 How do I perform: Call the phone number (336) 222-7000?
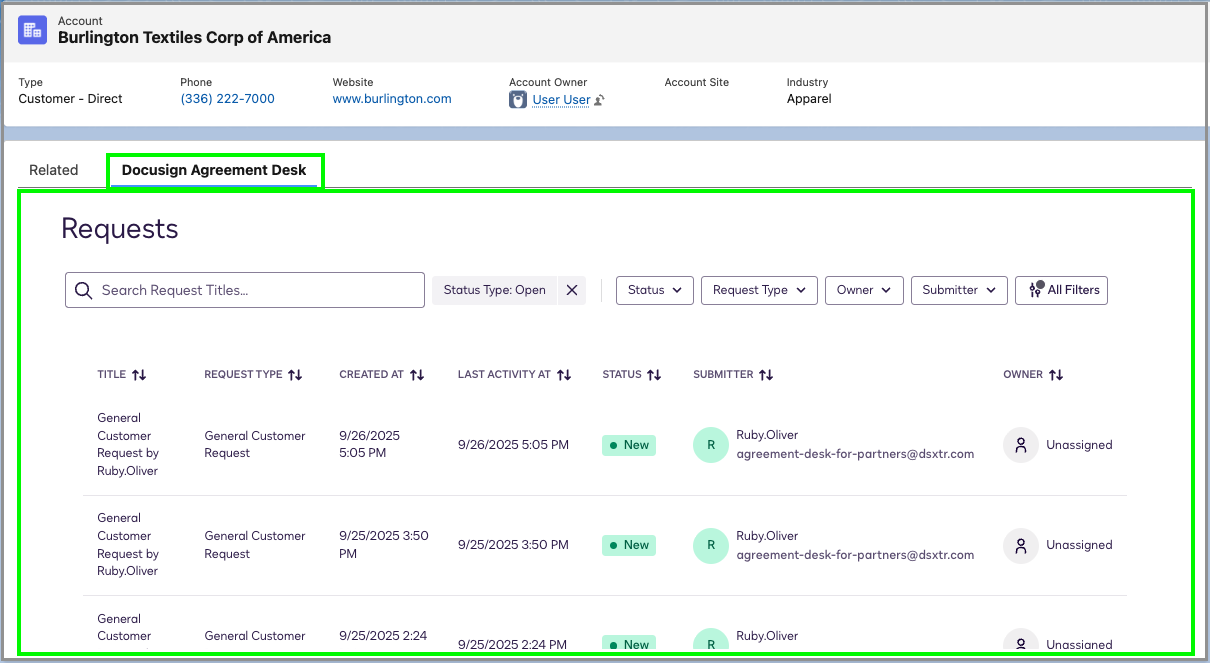(227, 98)
